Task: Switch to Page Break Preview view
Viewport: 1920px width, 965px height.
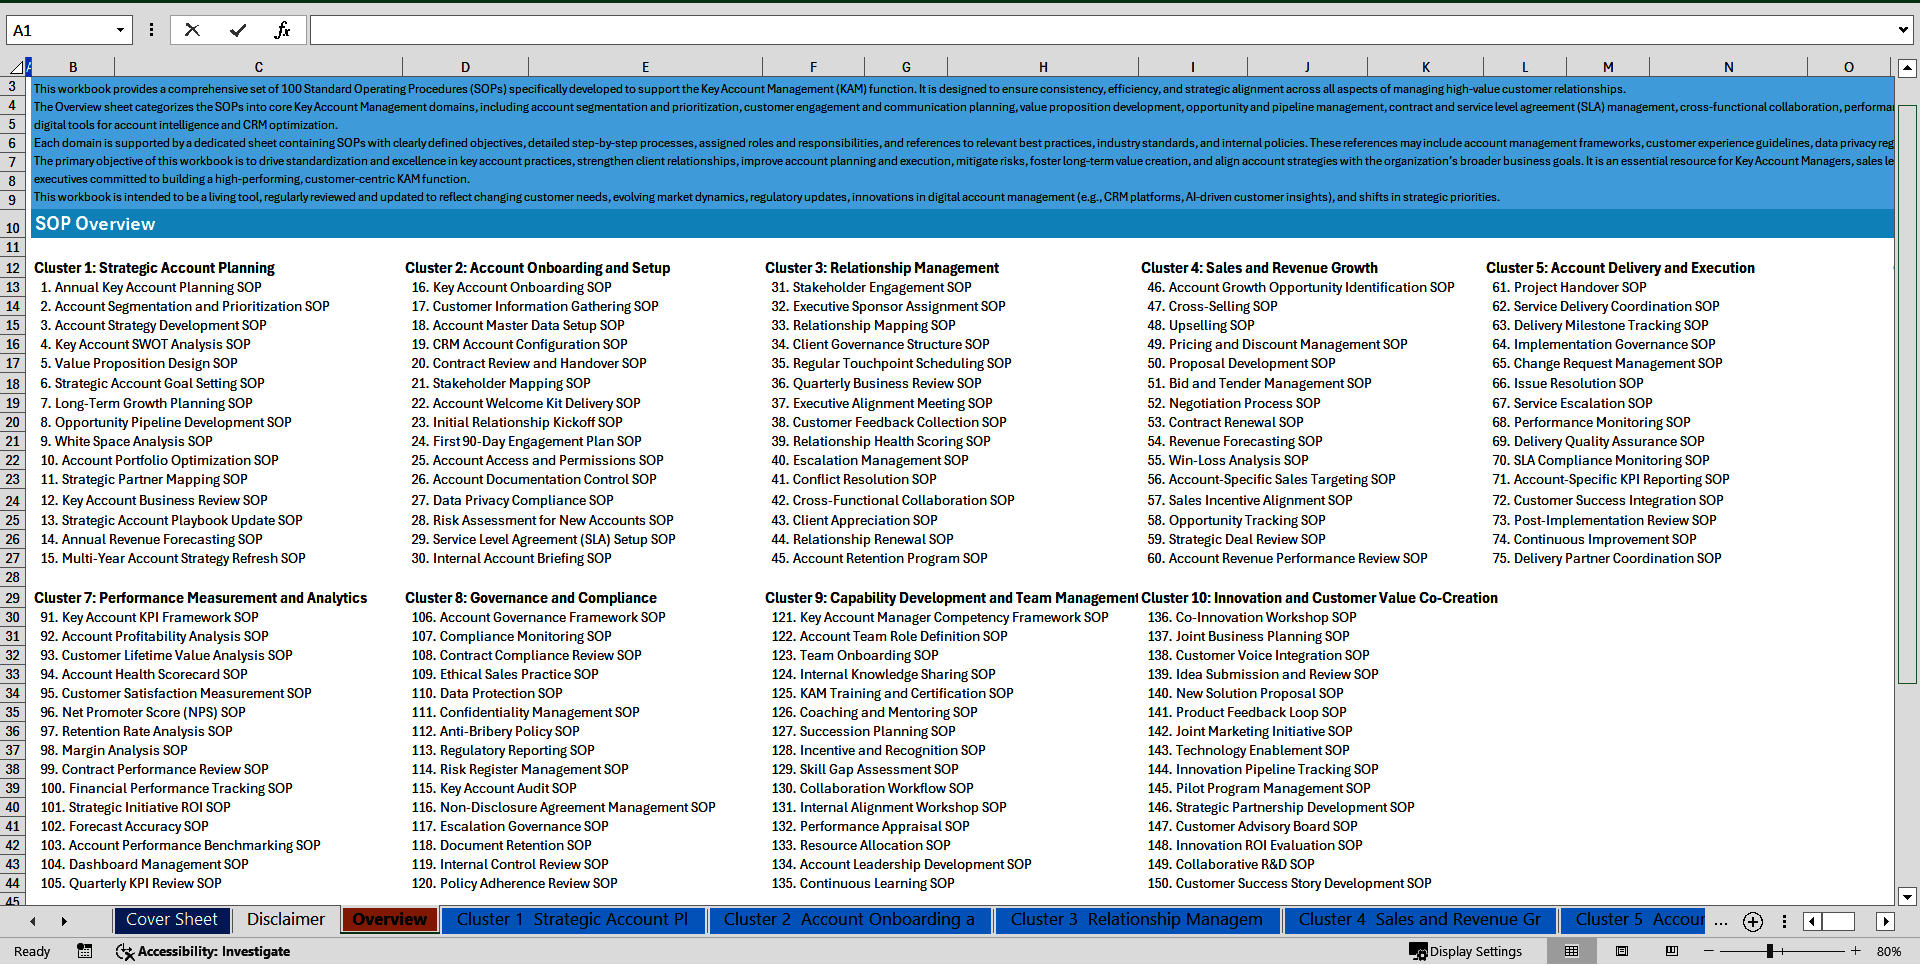Action: (1672, 951)
